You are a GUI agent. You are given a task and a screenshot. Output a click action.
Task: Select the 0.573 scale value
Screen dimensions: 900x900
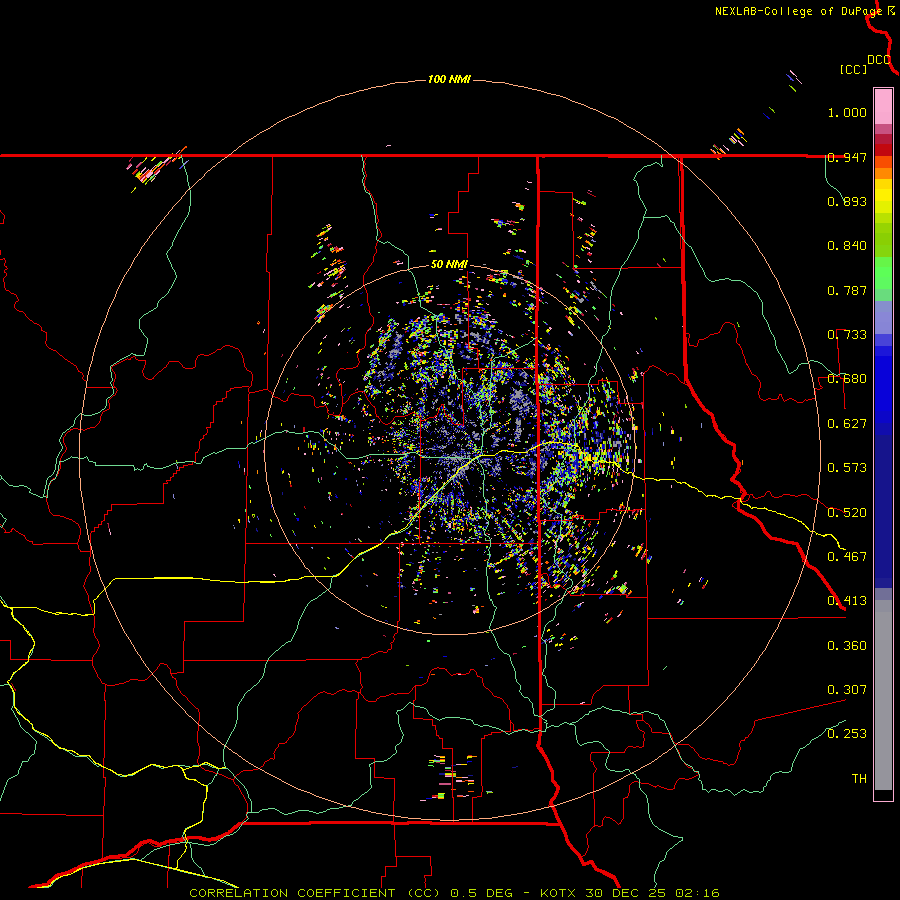coord(847,468)
